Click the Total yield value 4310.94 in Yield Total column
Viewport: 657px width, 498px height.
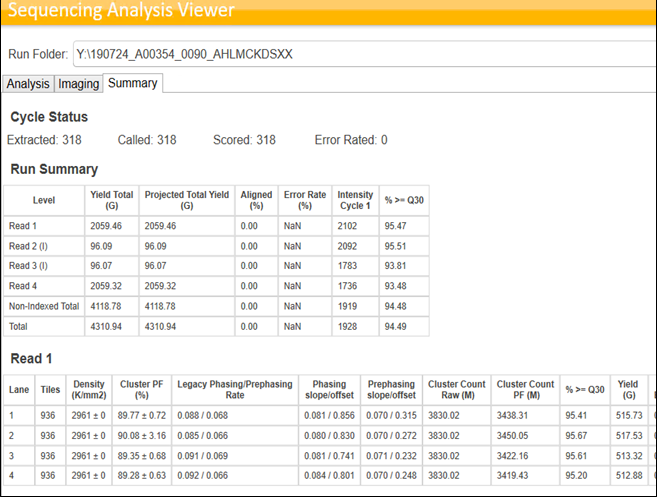point(106,327)
